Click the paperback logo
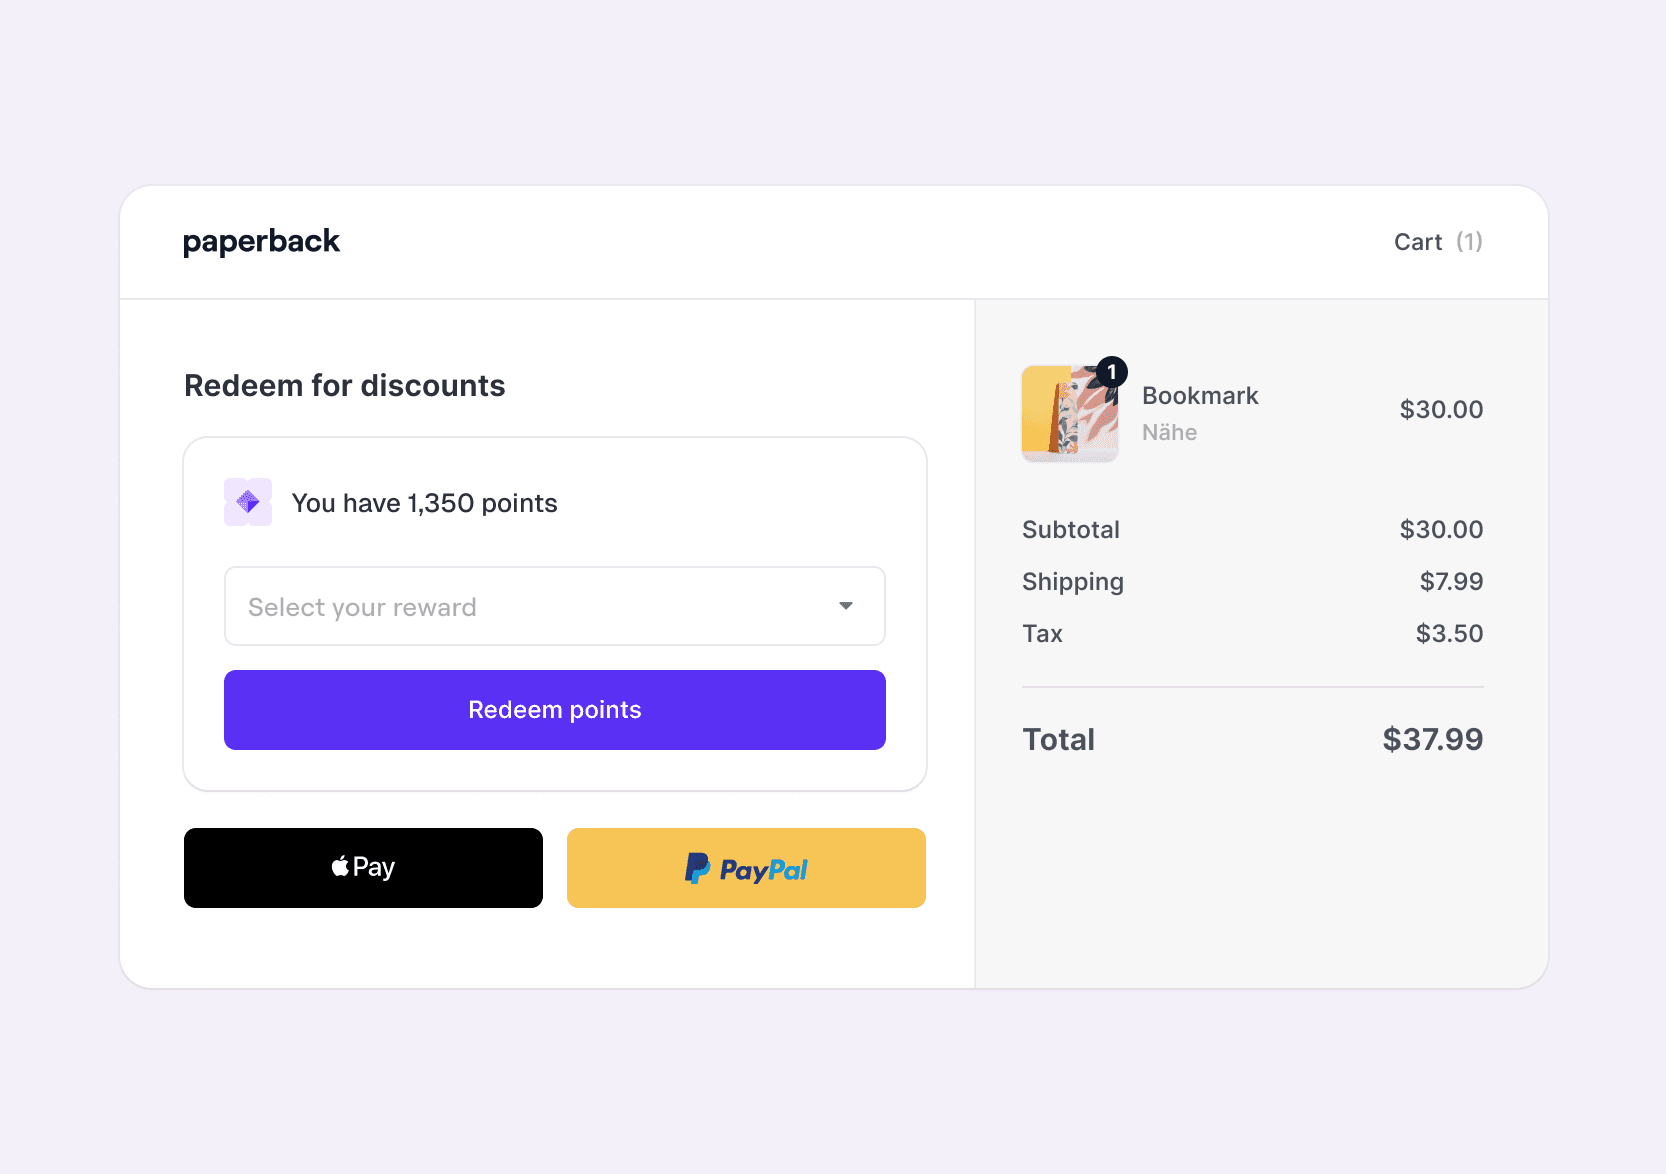1666x1174 pixels. point(261,242)
